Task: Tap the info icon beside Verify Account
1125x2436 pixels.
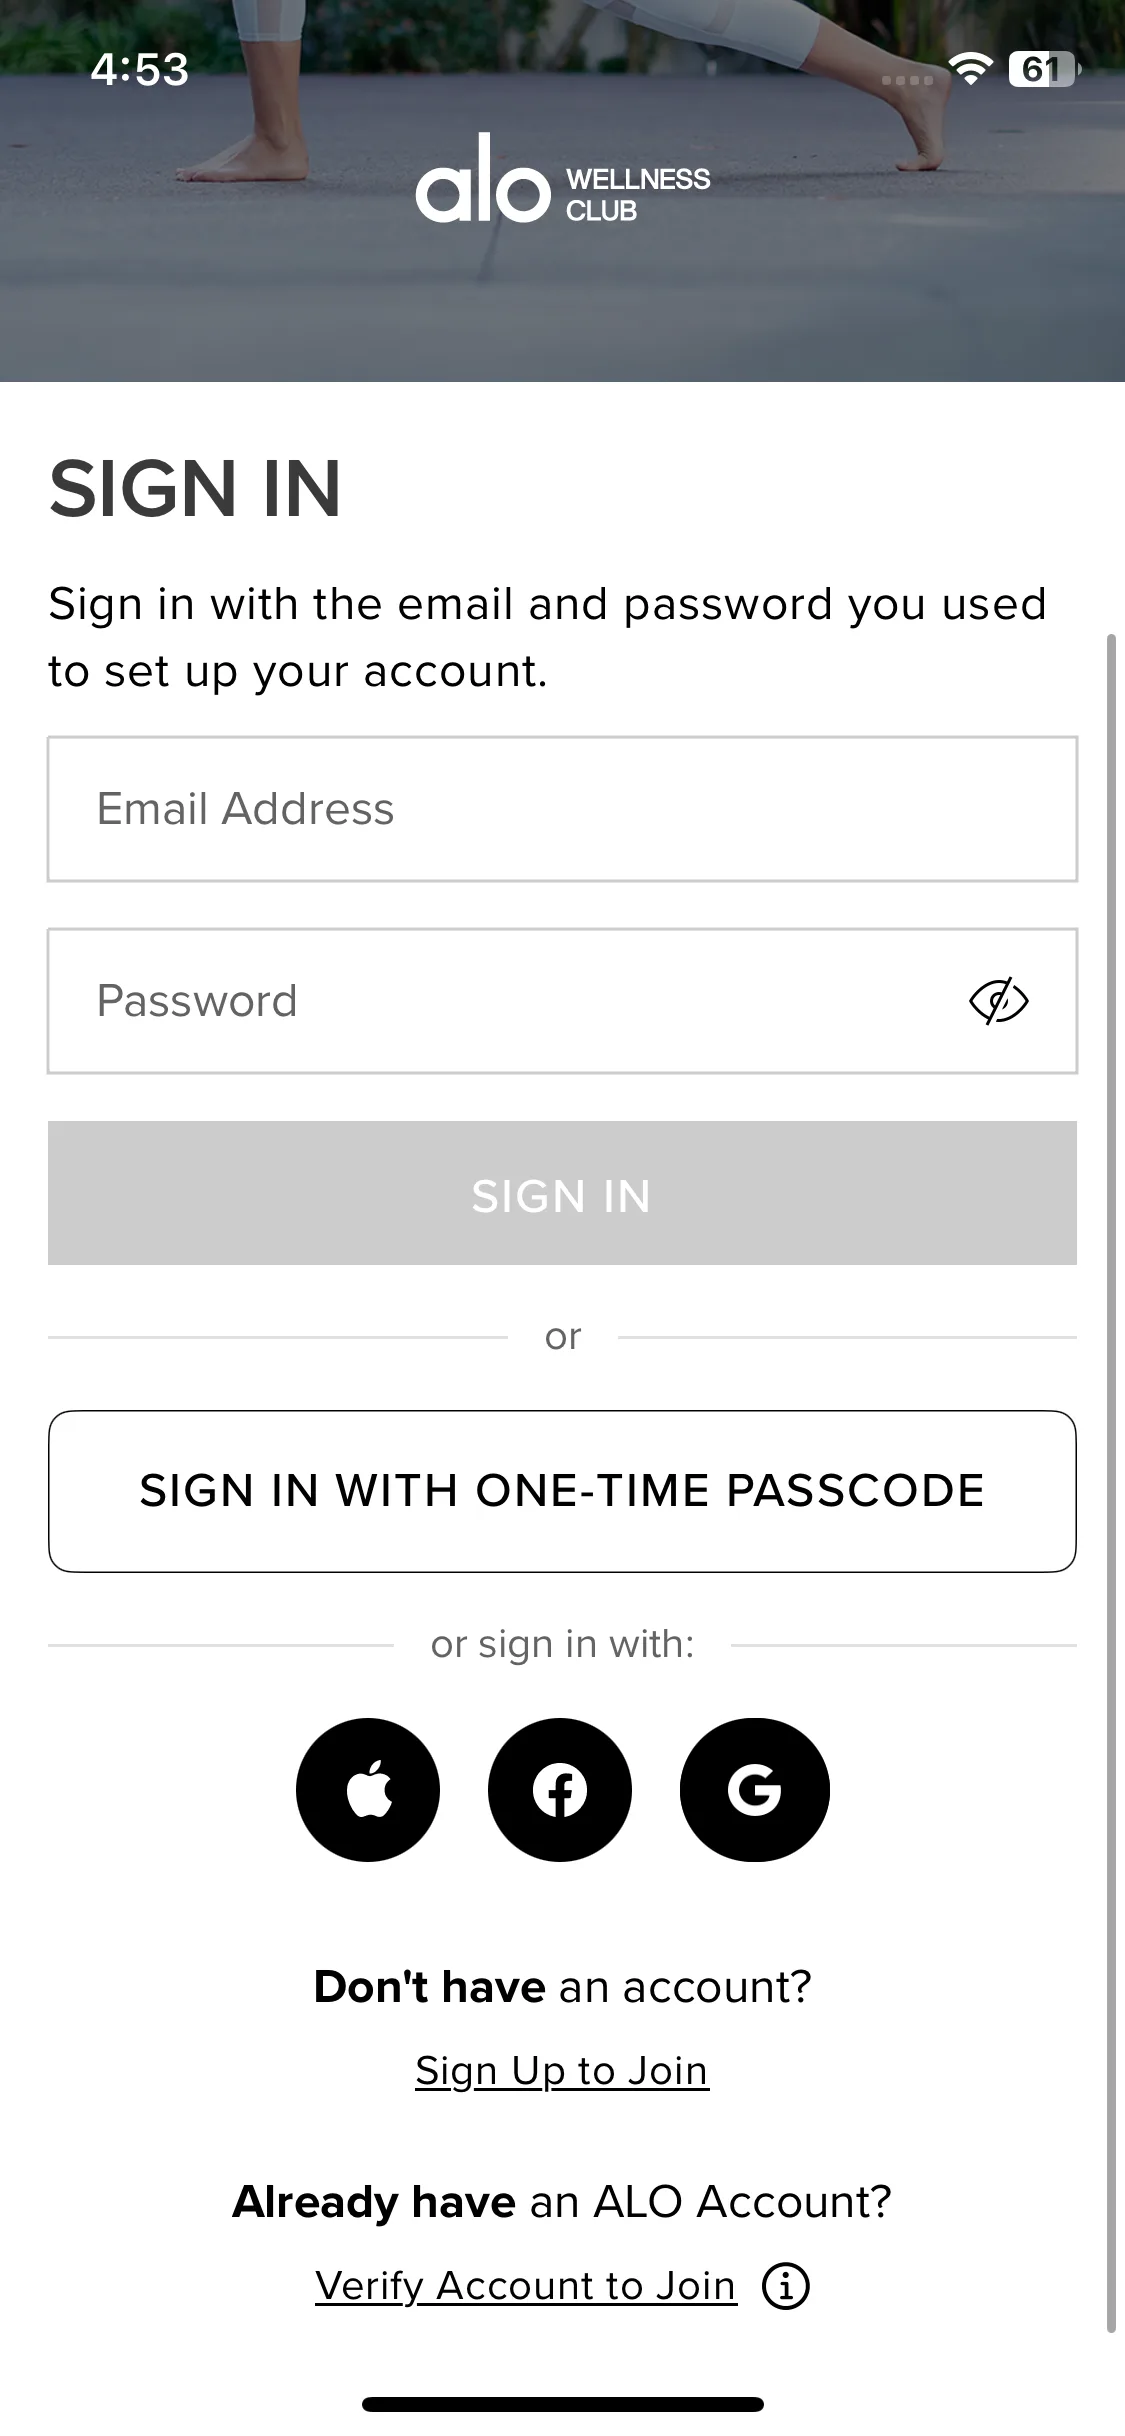Action: click(x=786, y=2286)
